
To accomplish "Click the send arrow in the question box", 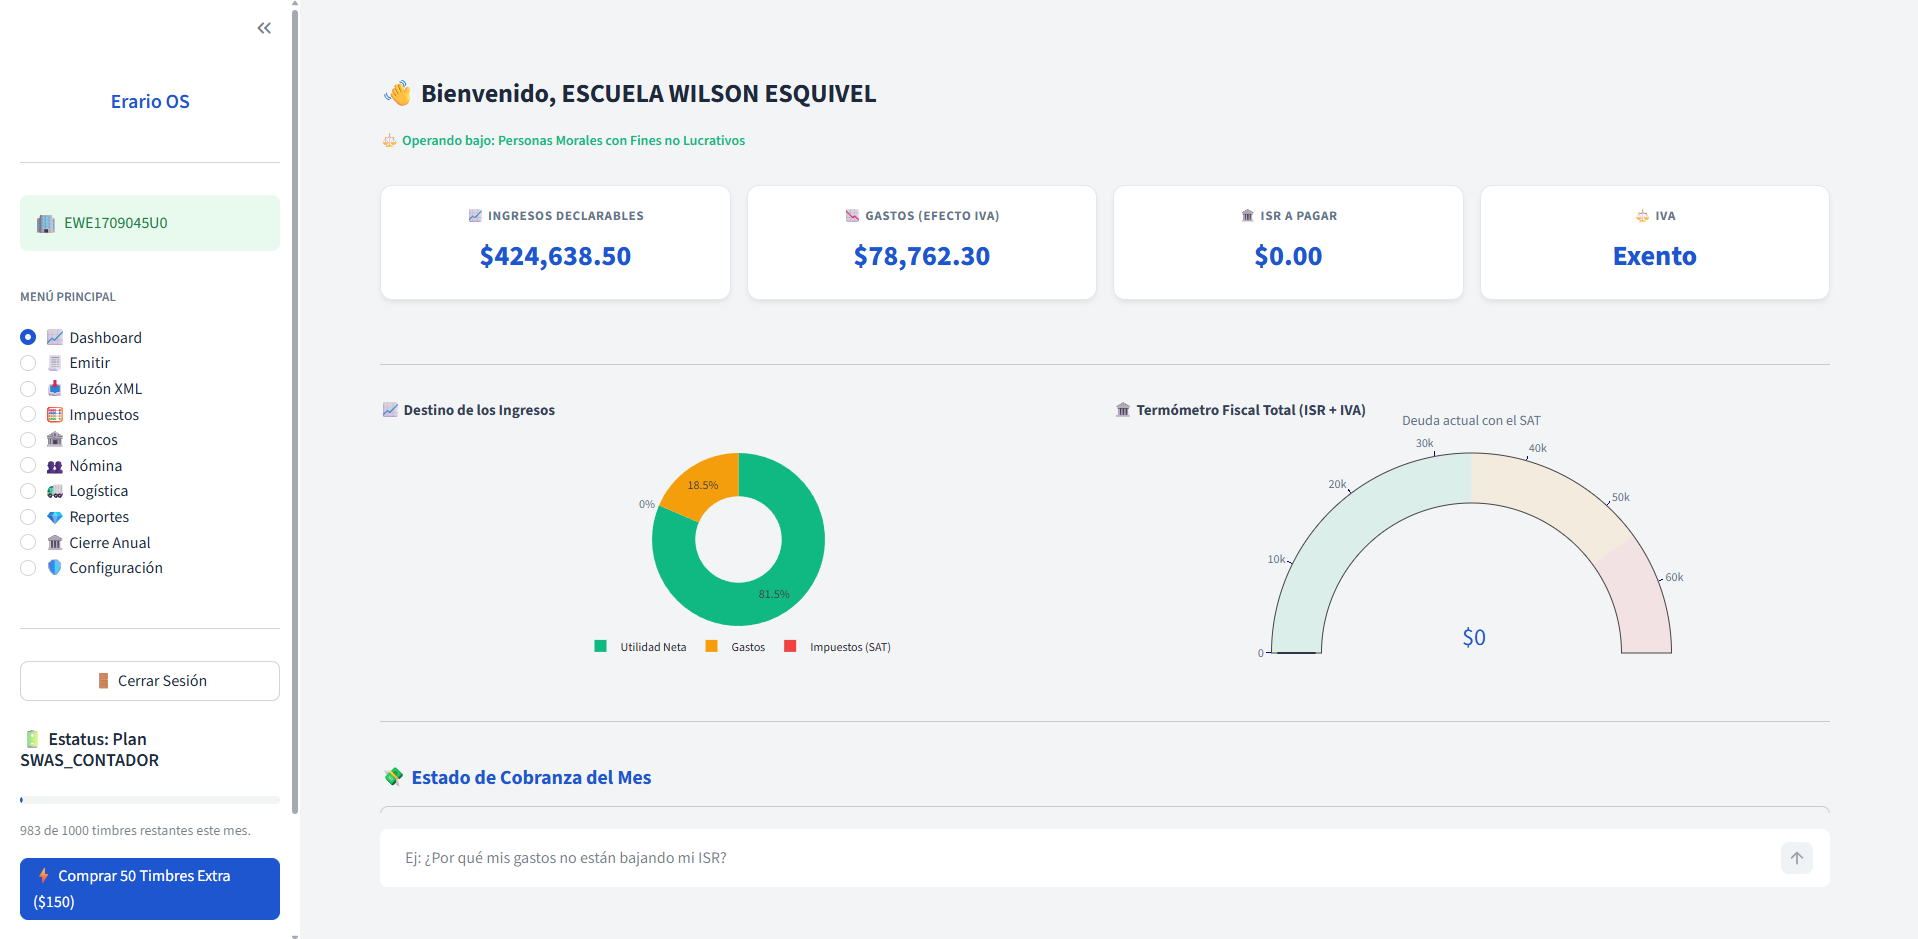I will coord(1796,858).
